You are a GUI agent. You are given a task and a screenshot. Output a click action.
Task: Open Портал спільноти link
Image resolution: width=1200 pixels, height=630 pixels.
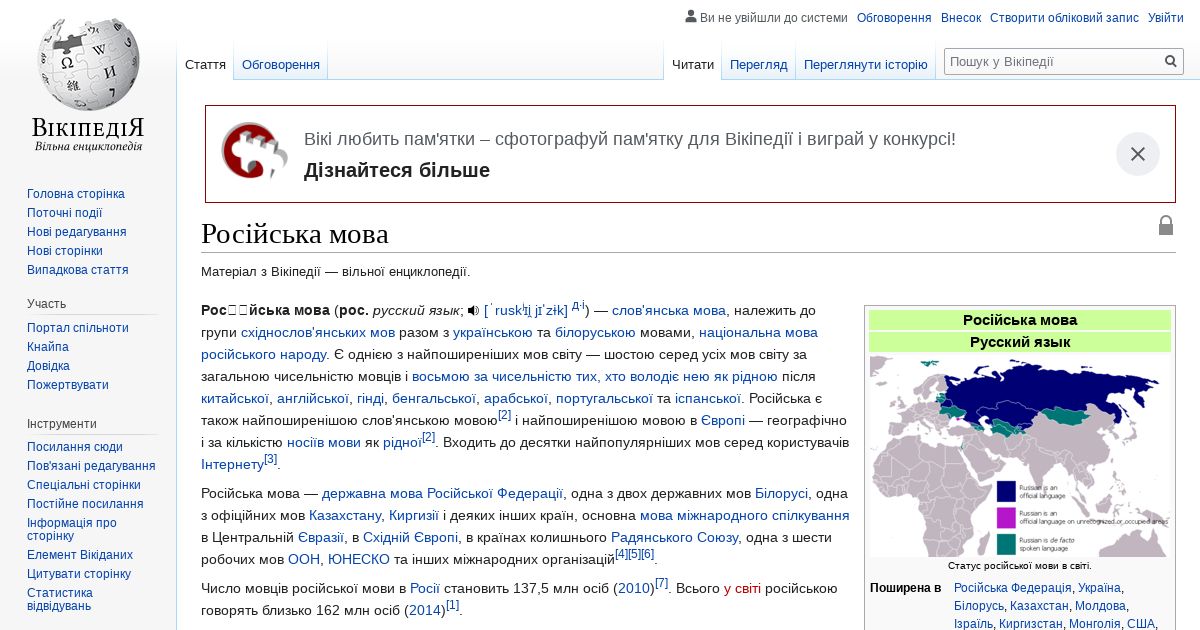tap(78, 328)
